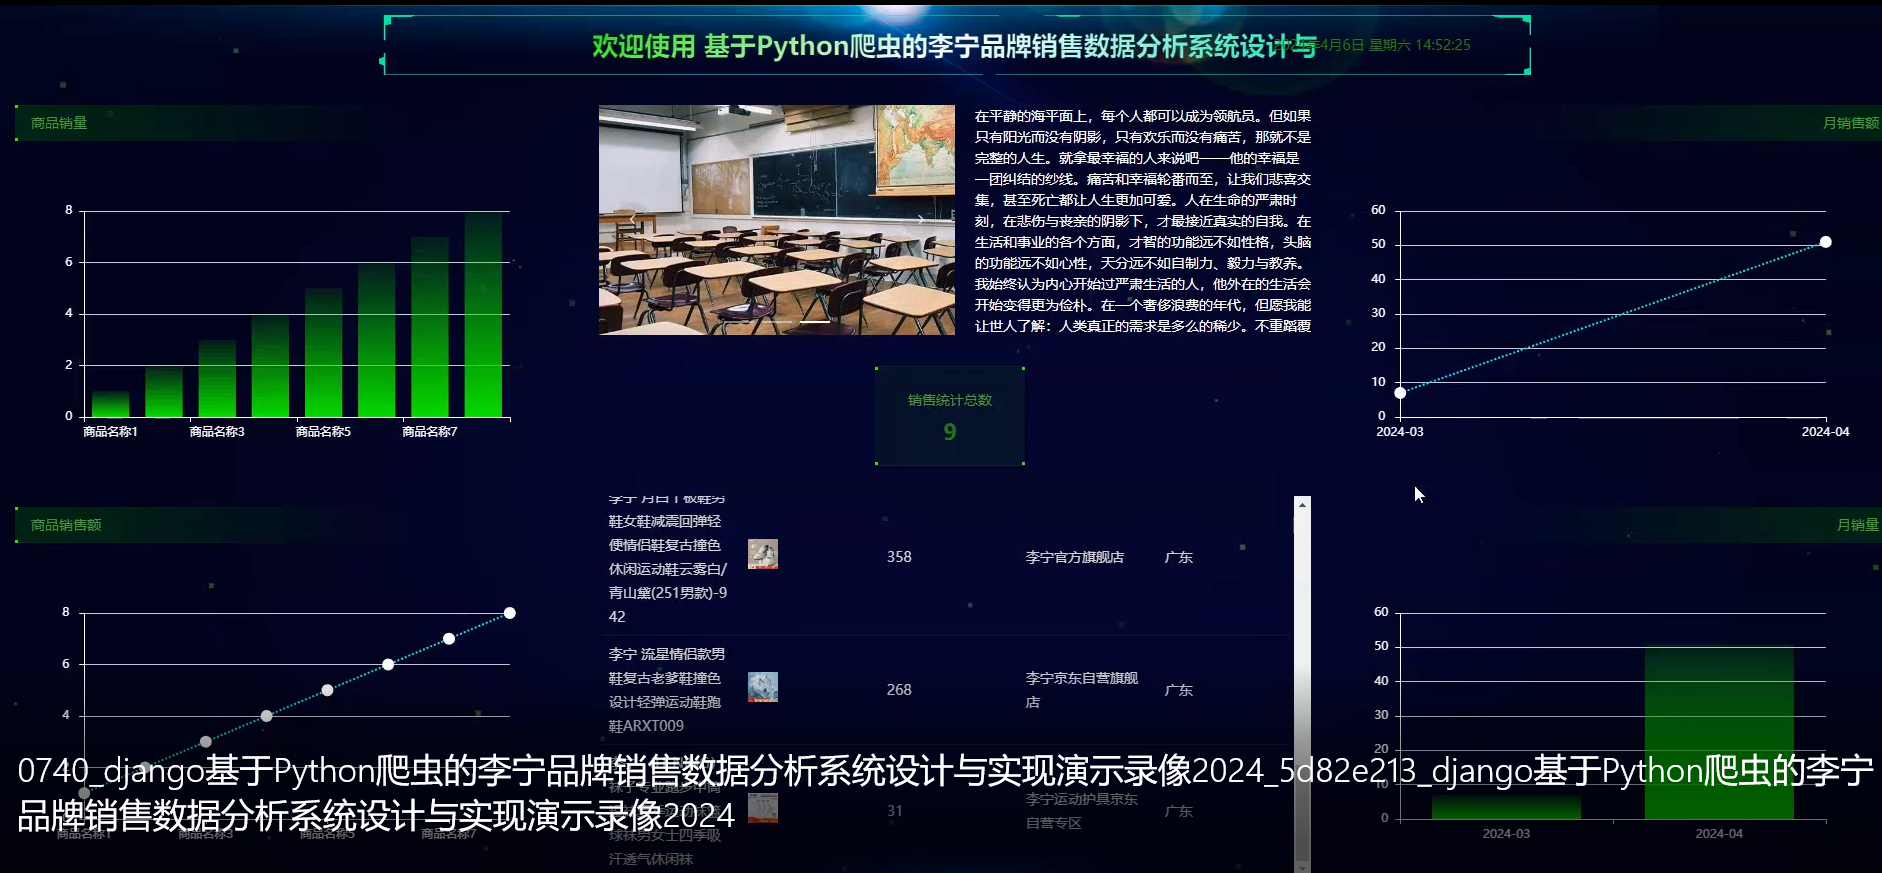Click the point at value 4 in 商品销售额 chart
This screenshot has width=1882, height=873.
coord(266,716)
